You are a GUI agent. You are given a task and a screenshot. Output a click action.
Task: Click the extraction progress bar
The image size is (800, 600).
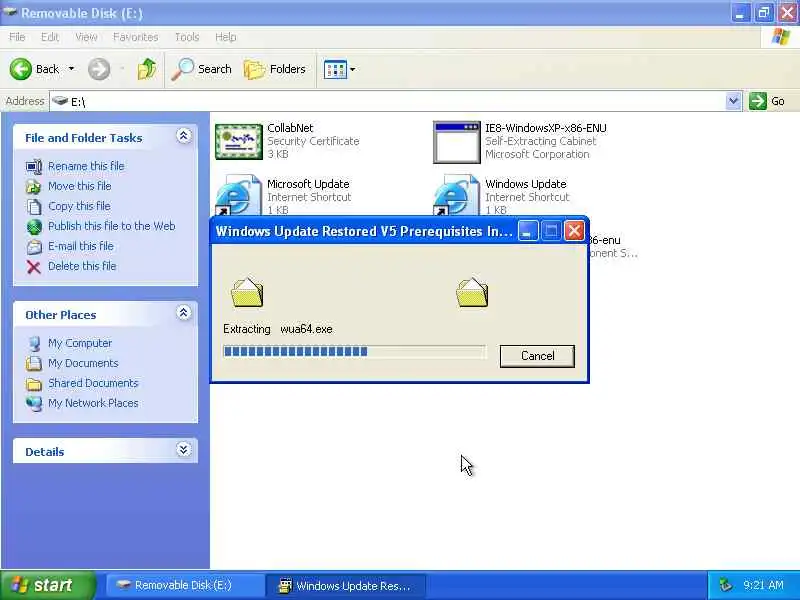(x=355, y=352)
